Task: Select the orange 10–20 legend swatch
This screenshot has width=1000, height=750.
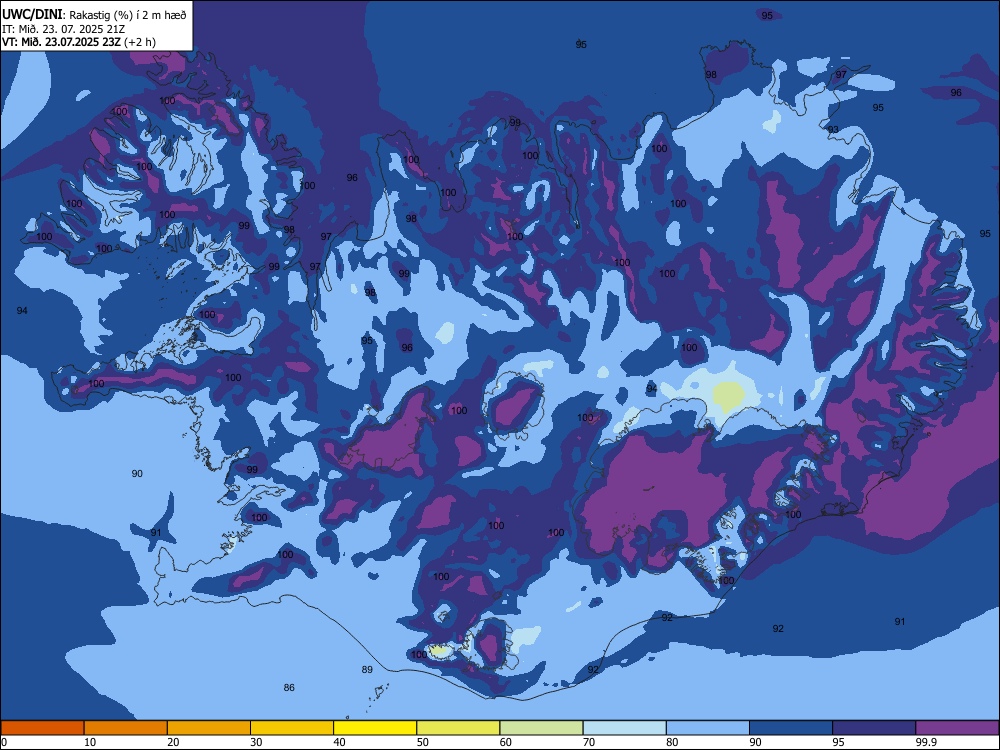Action: (126, 728)
